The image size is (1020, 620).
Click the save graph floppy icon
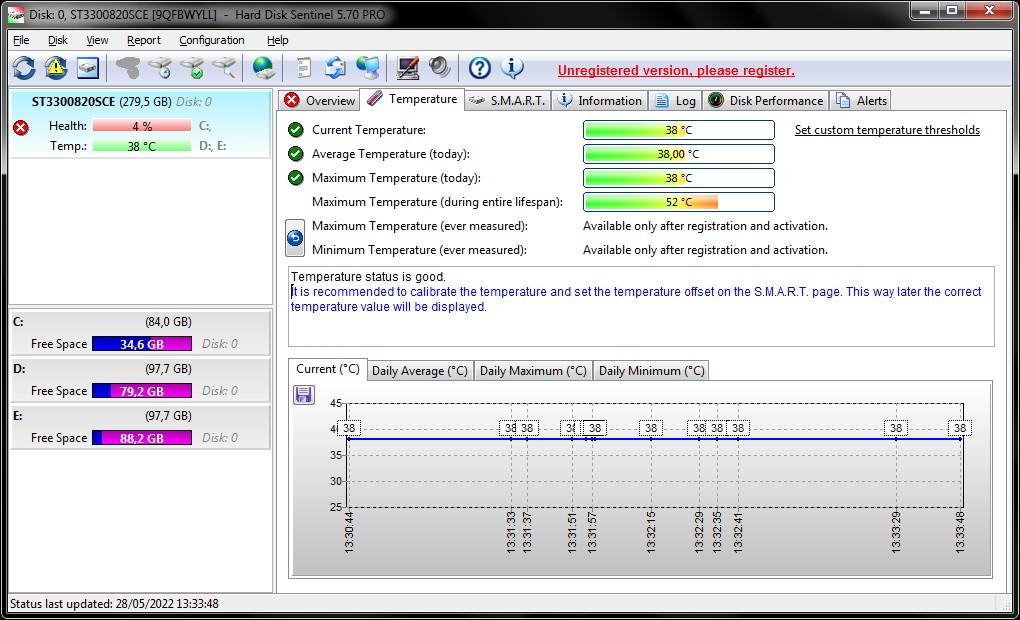coord(304,395)
